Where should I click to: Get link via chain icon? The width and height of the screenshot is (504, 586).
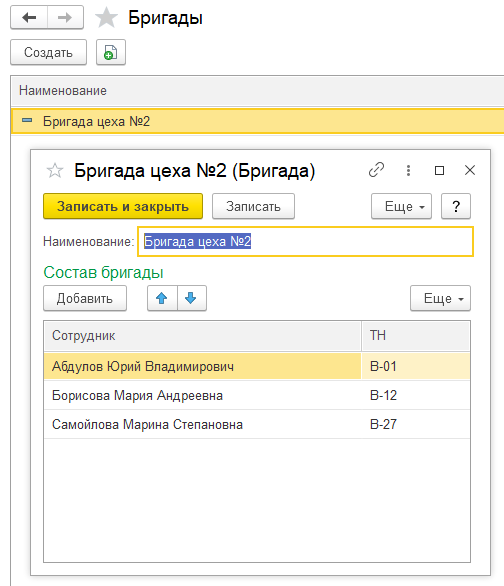pos(376,170)
